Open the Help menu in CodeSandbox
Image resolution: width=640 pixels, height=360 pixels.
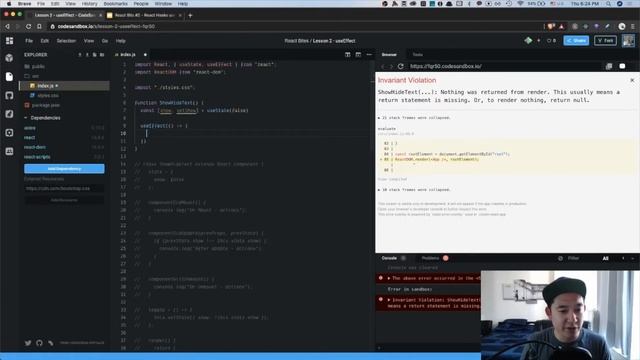click(120, 41)
